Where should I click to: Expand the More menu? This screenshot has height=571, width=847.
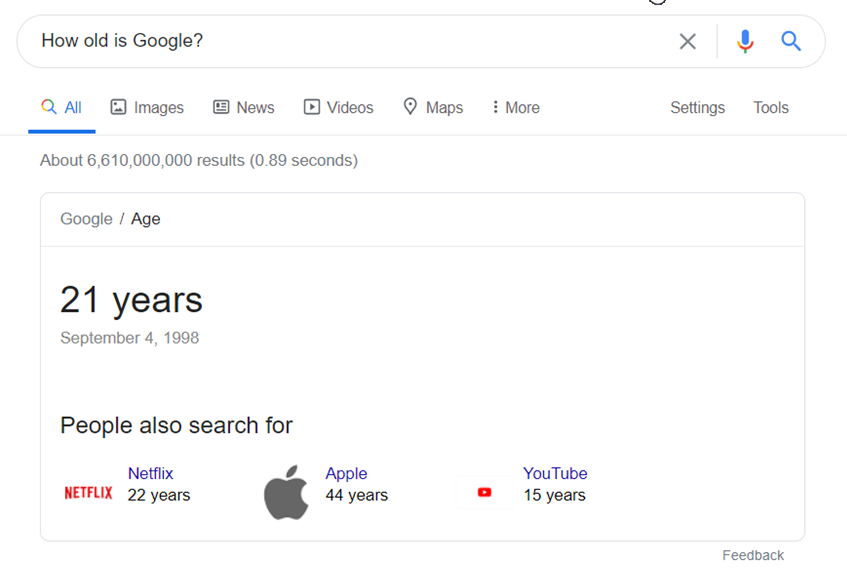[516, 108]
